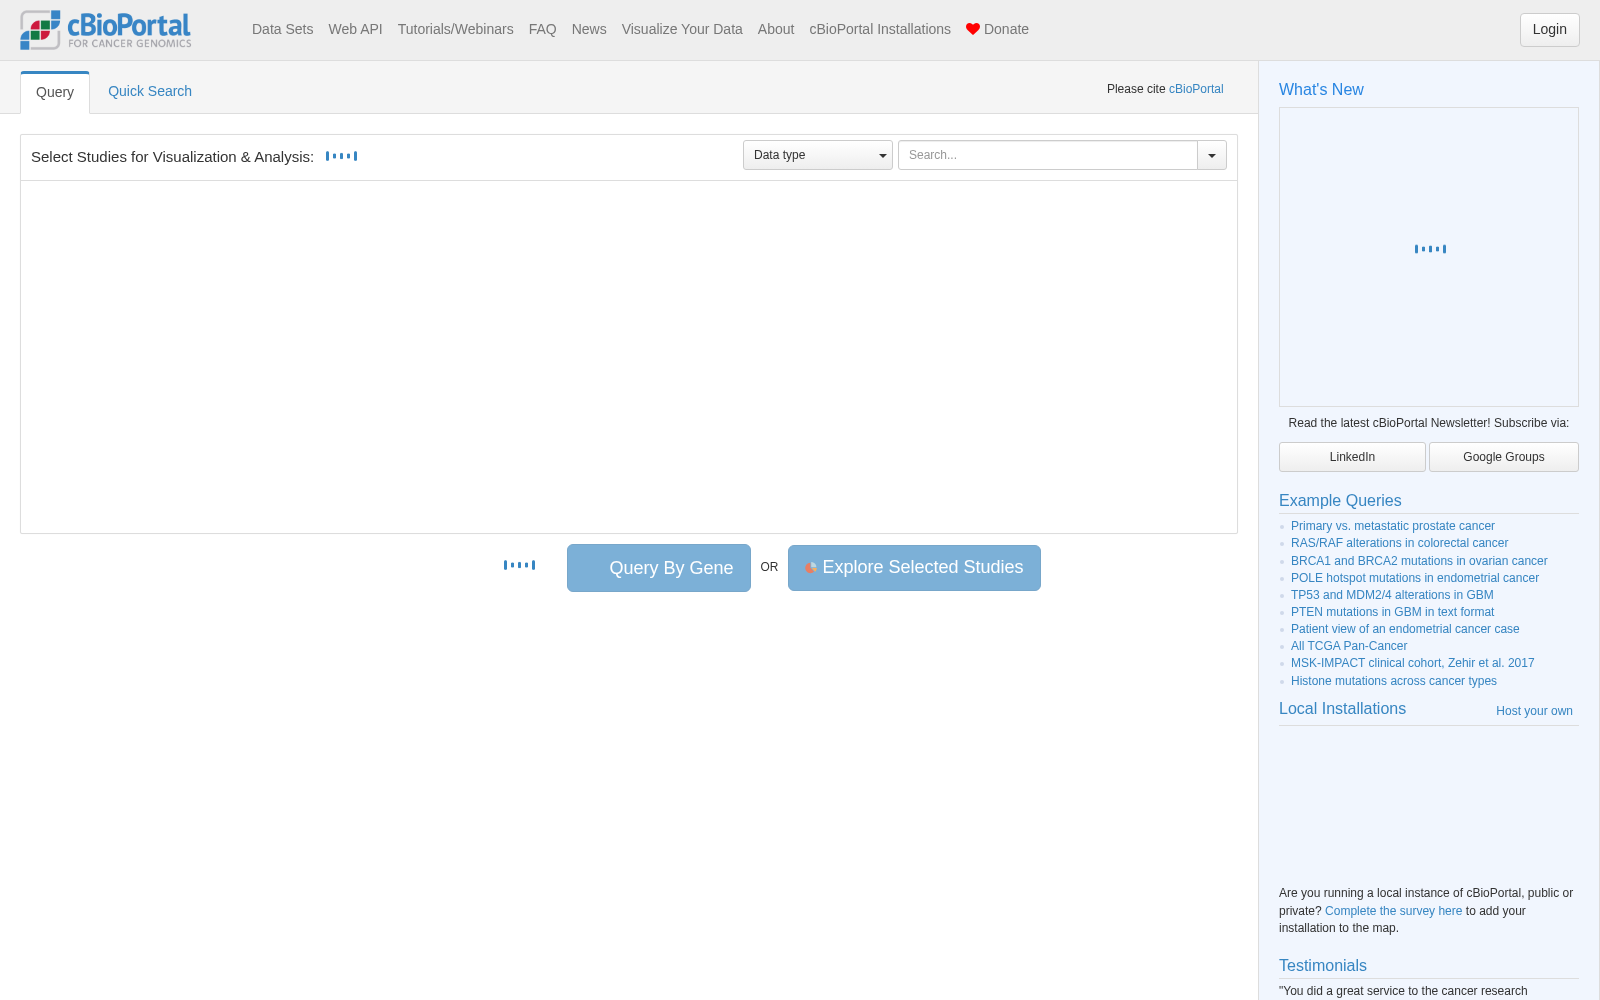1600x1000 pixels.
Task: Switch to the Query tab
Action: 55,92
